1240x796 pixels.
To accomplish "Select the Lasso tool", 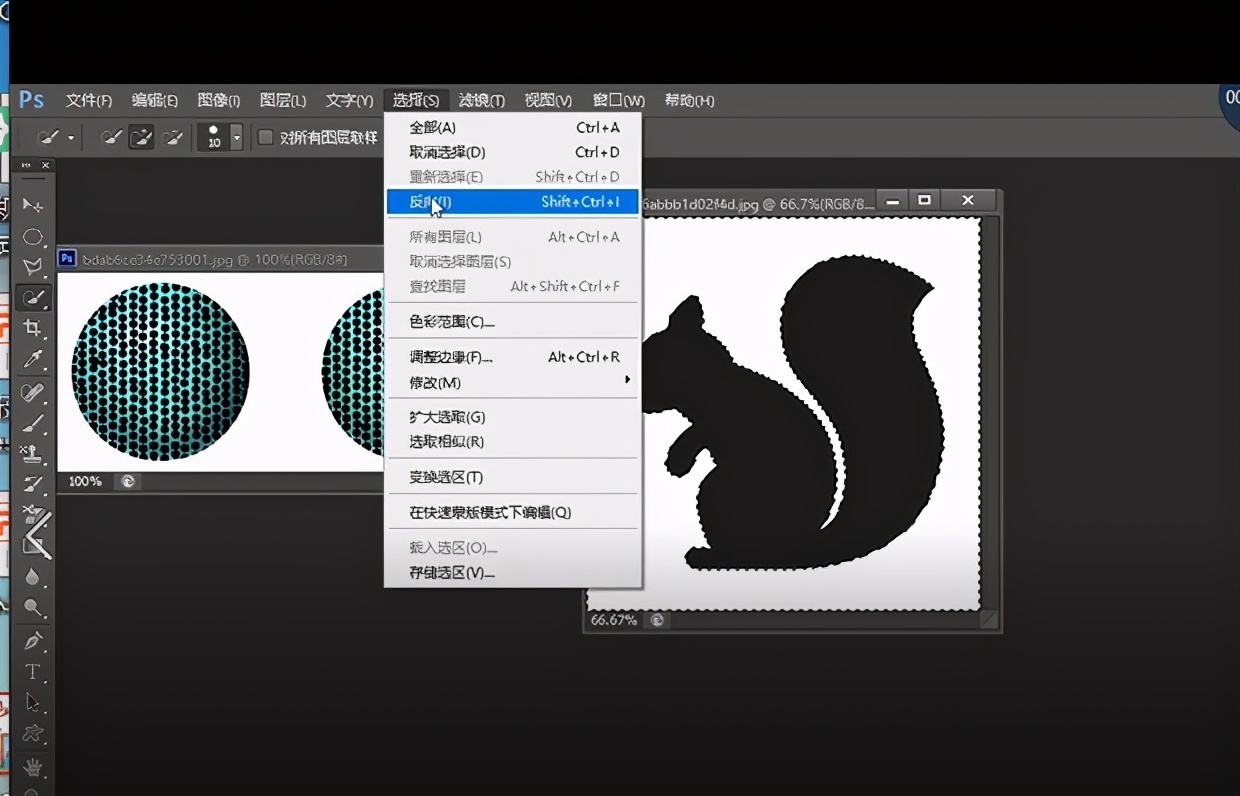I will pos(34,266).
